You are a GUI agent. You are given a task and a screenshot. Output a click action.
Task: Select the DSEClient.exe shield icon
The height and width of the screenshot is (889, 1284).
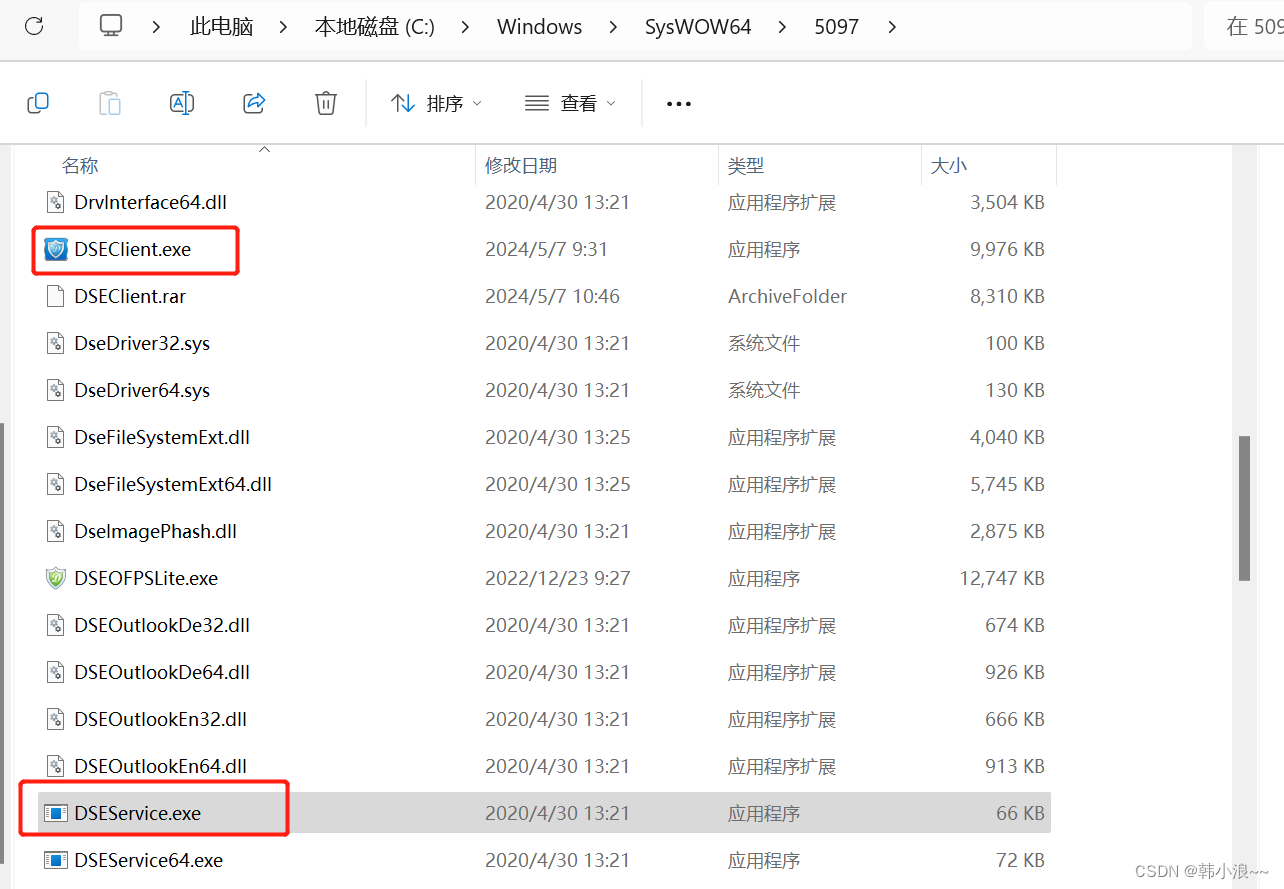pyautogui.click(x=56, y=249)
